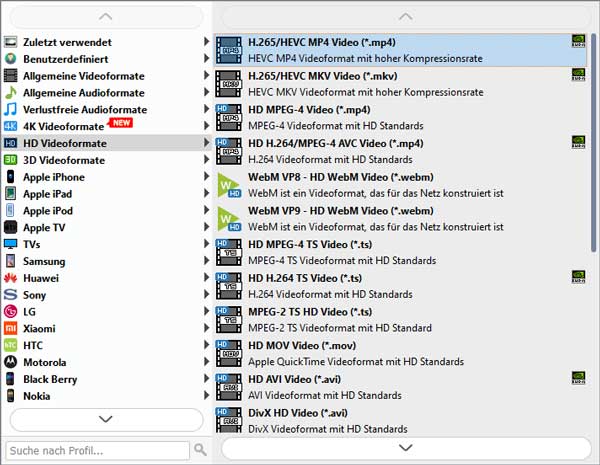
Task: Click the Samsung phone icon
Action: tap(10, 261)
